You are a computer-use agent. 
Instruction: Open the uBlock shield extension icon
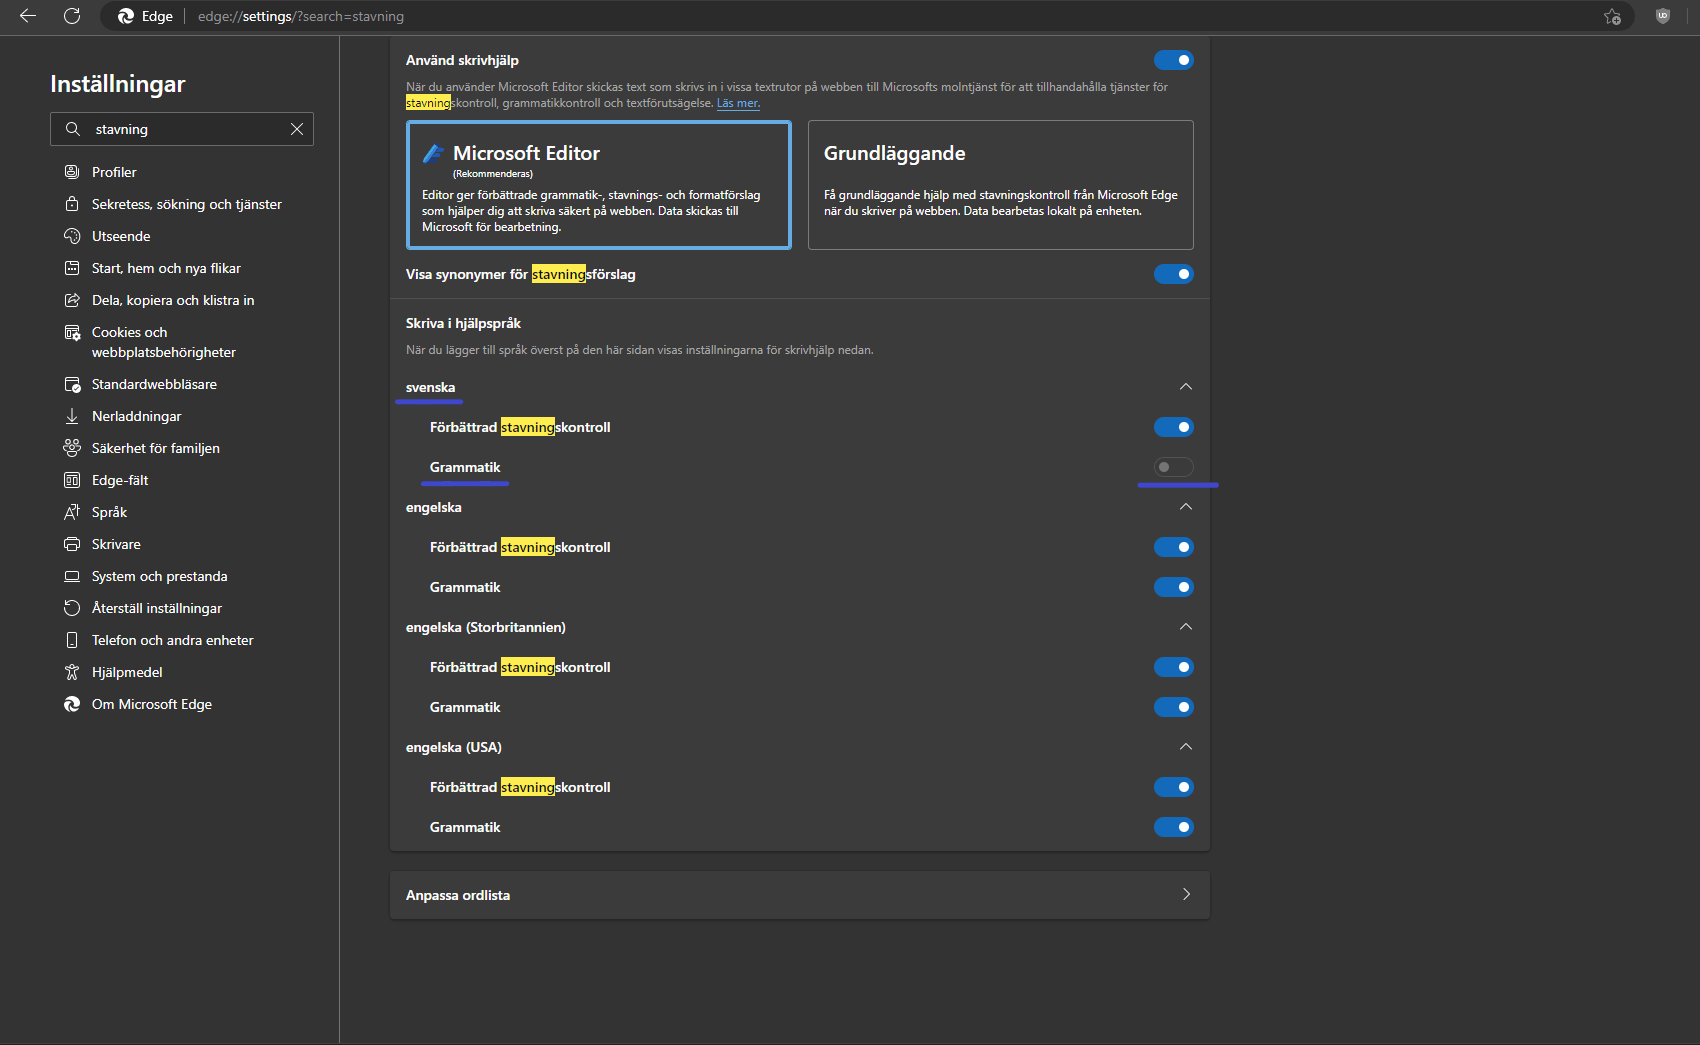click(x=1663, y=16)
